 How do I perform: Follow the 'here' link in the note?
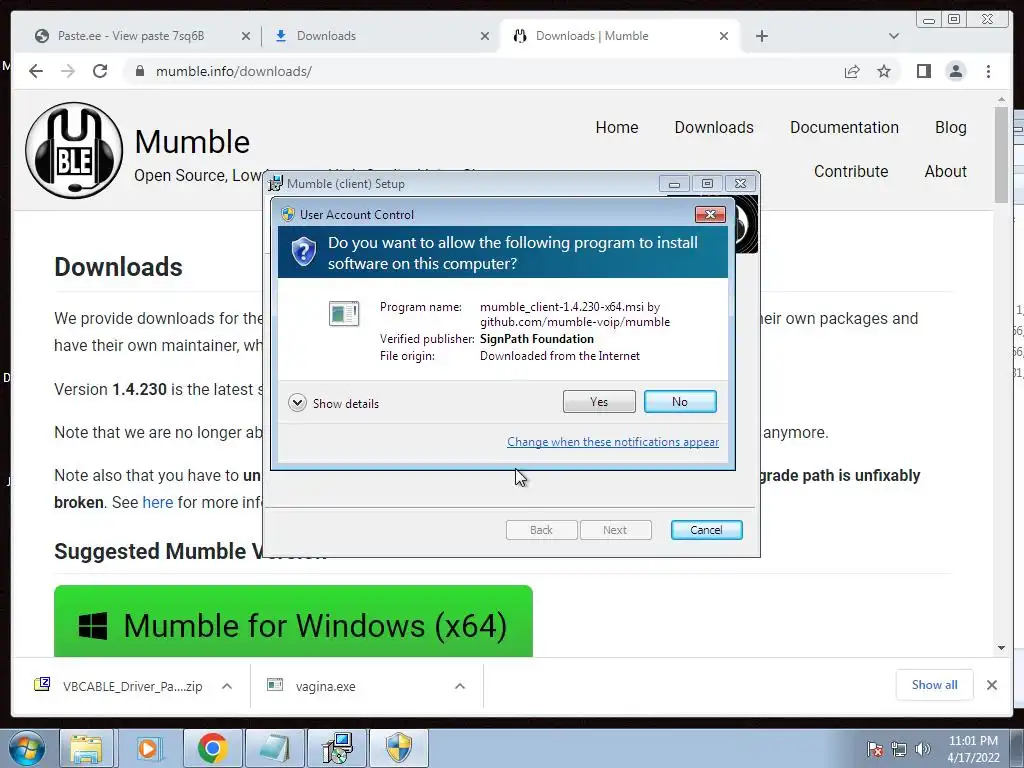coord(157,502)
